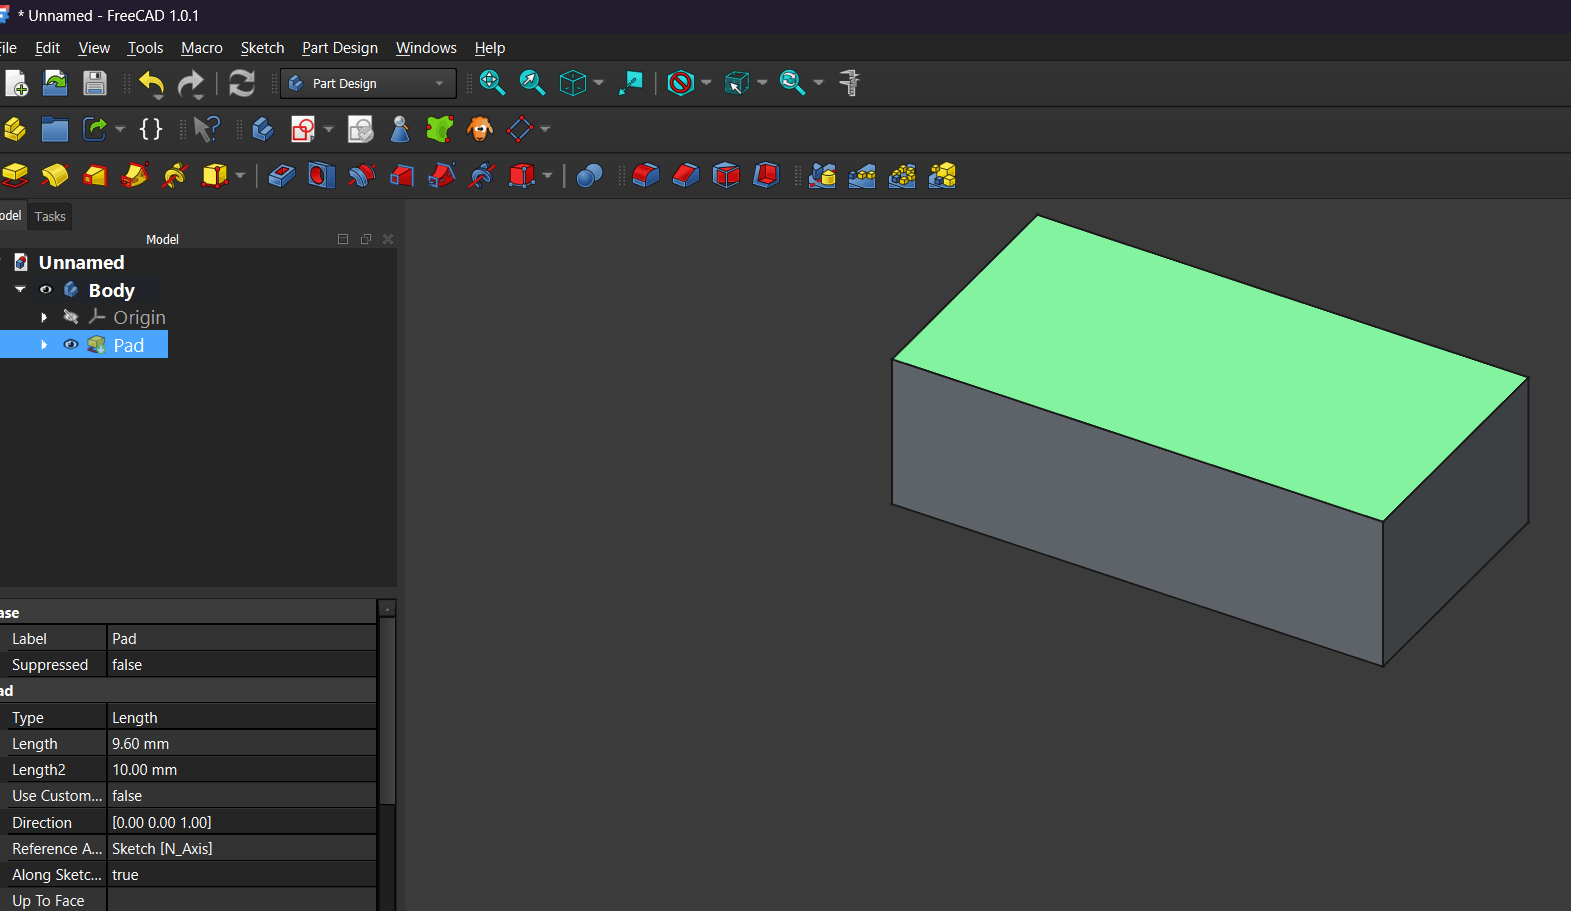Screen dimensions: 1571x911
Task: Fit all content in the 3D view
Action: (x=492, y=83)
